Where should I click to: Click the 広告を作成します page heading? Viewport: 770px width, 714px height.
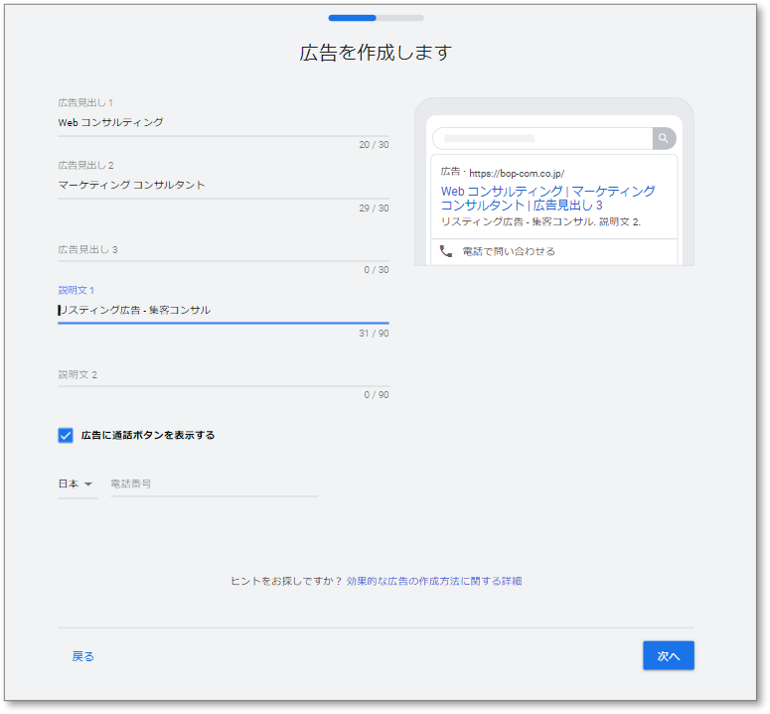(375, 53)
